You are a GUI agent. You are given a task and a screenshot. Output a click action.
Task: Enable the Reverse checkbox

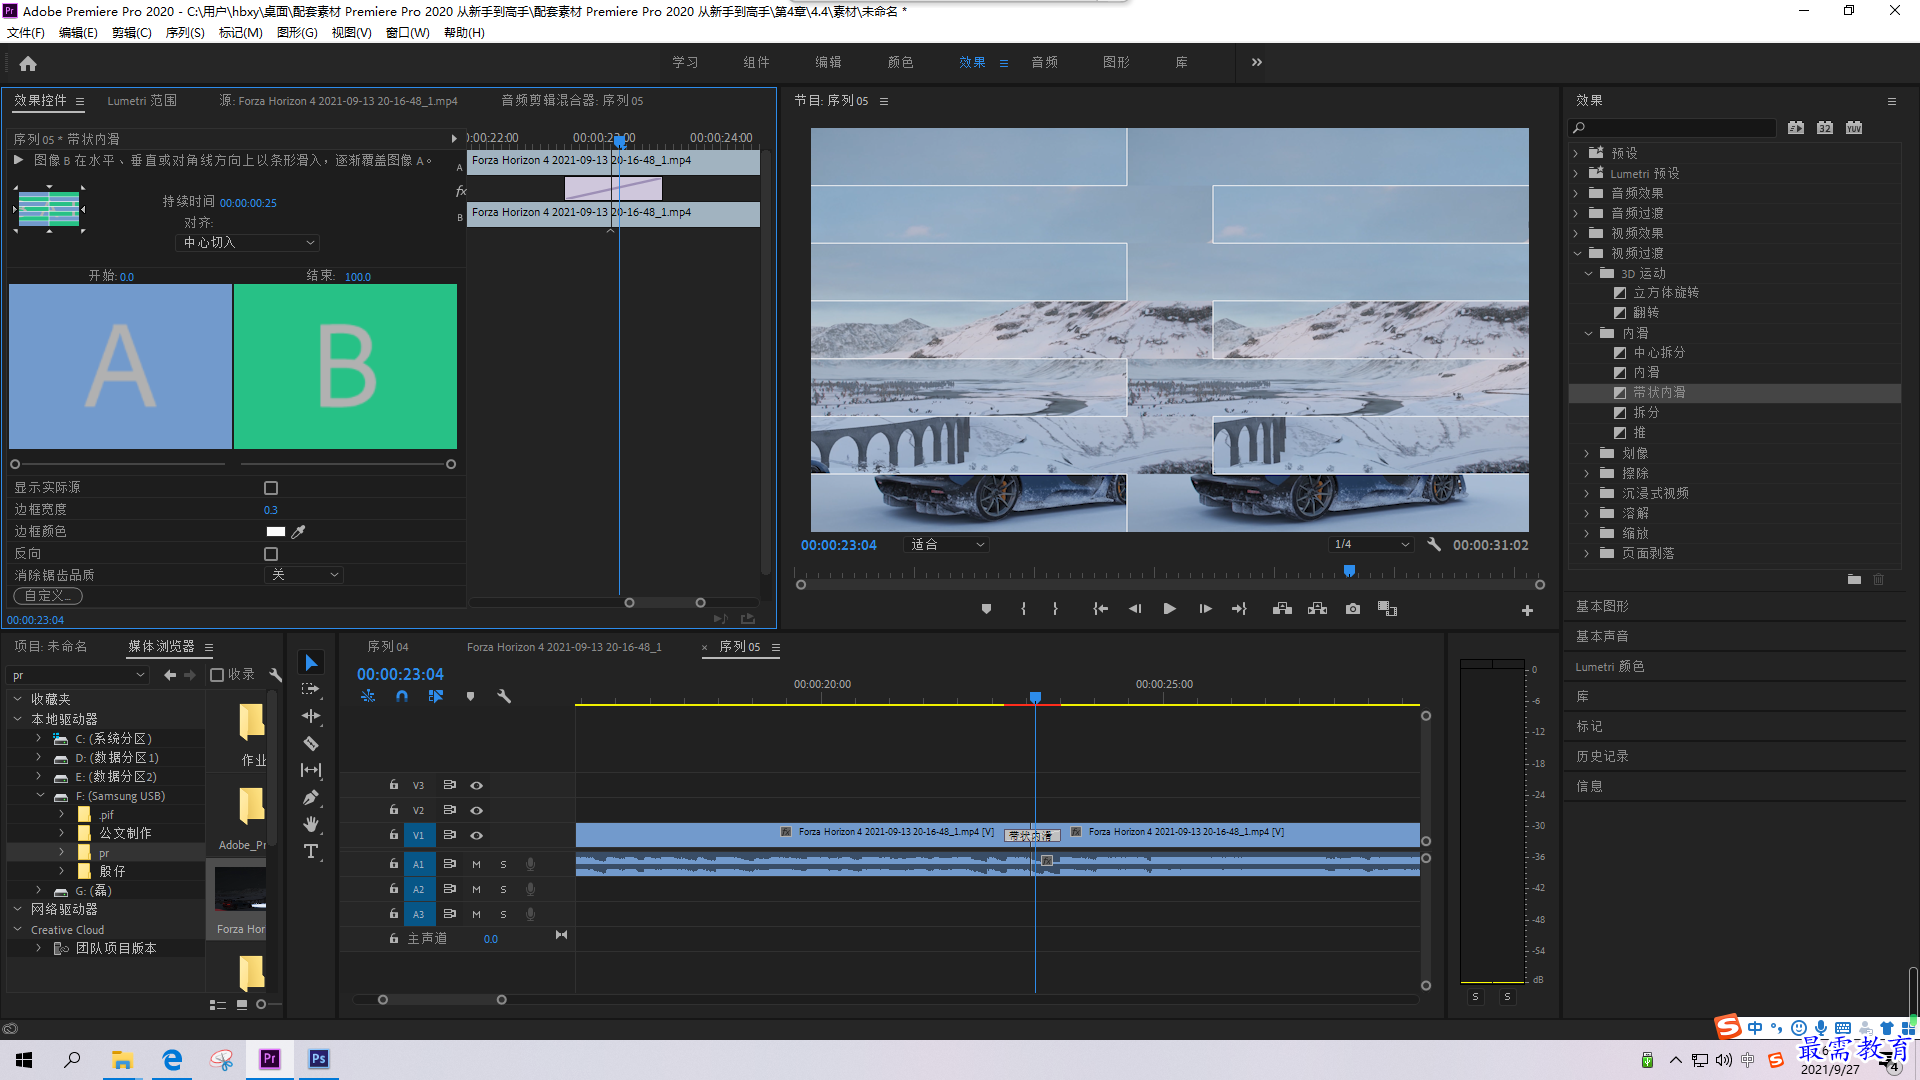click(271, 554)
